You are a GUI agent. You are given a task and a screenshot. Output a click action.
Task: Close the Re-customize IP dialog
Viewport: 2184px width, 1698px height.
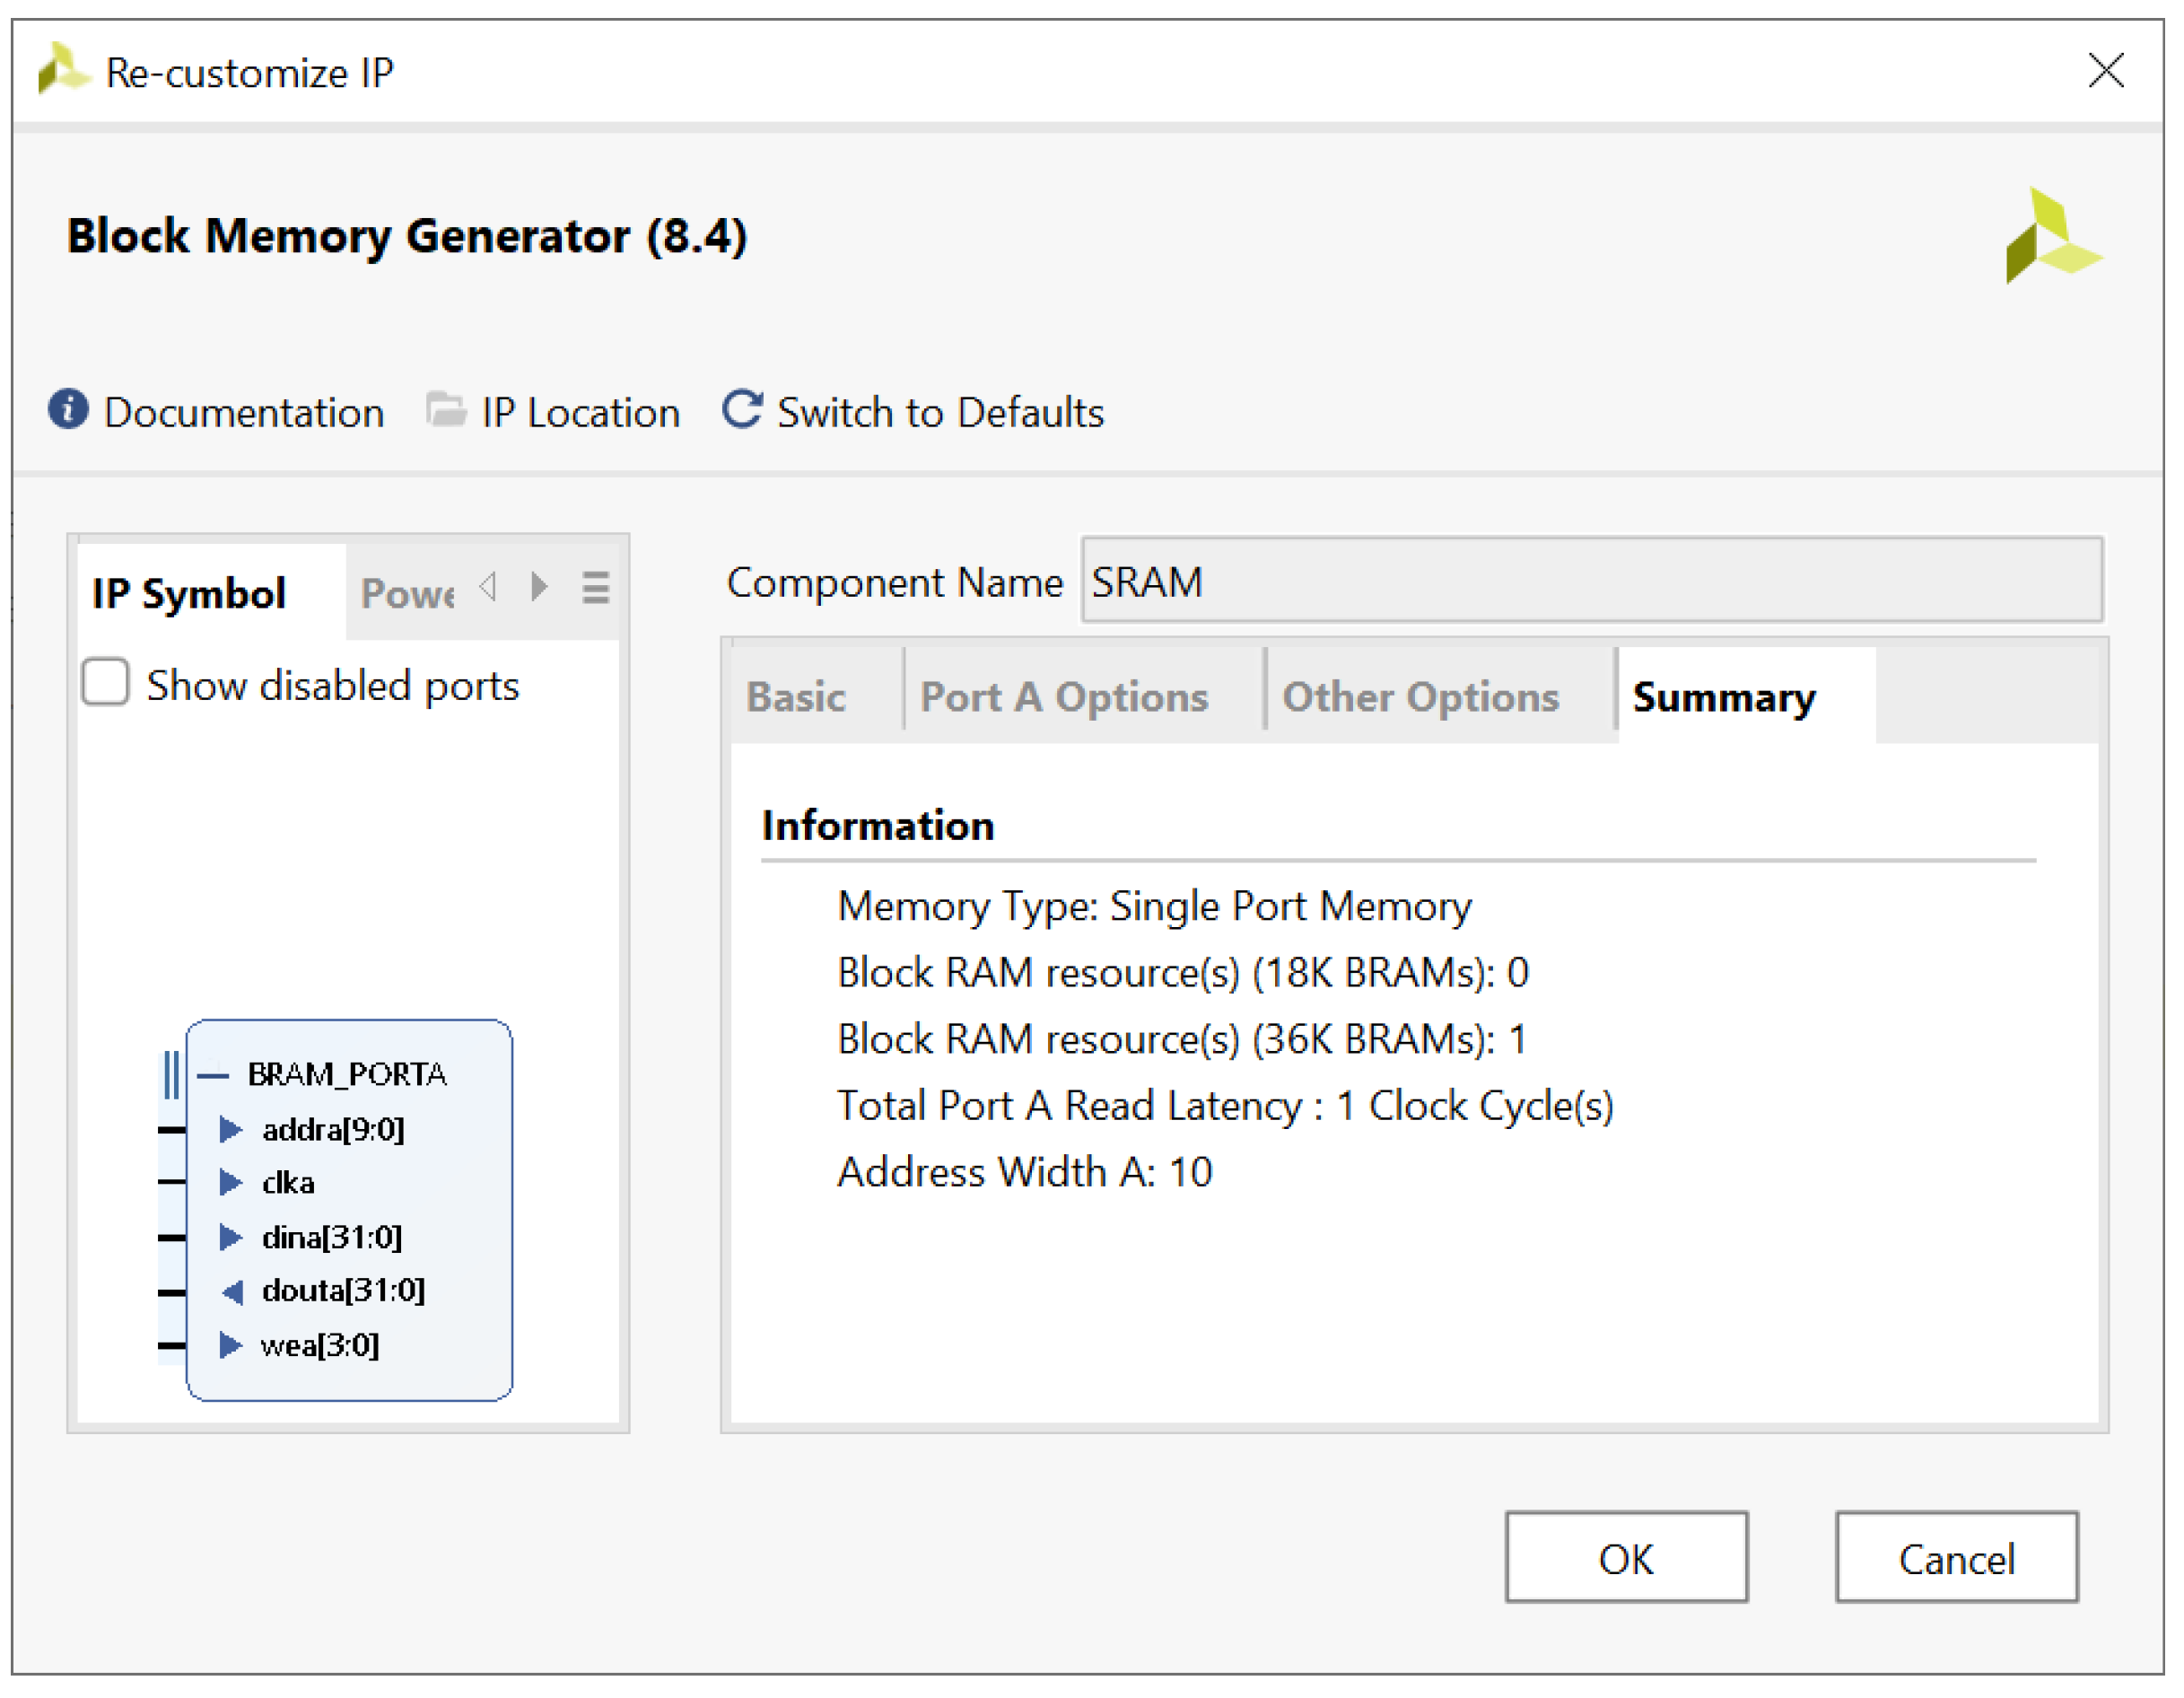(2106, 71)
